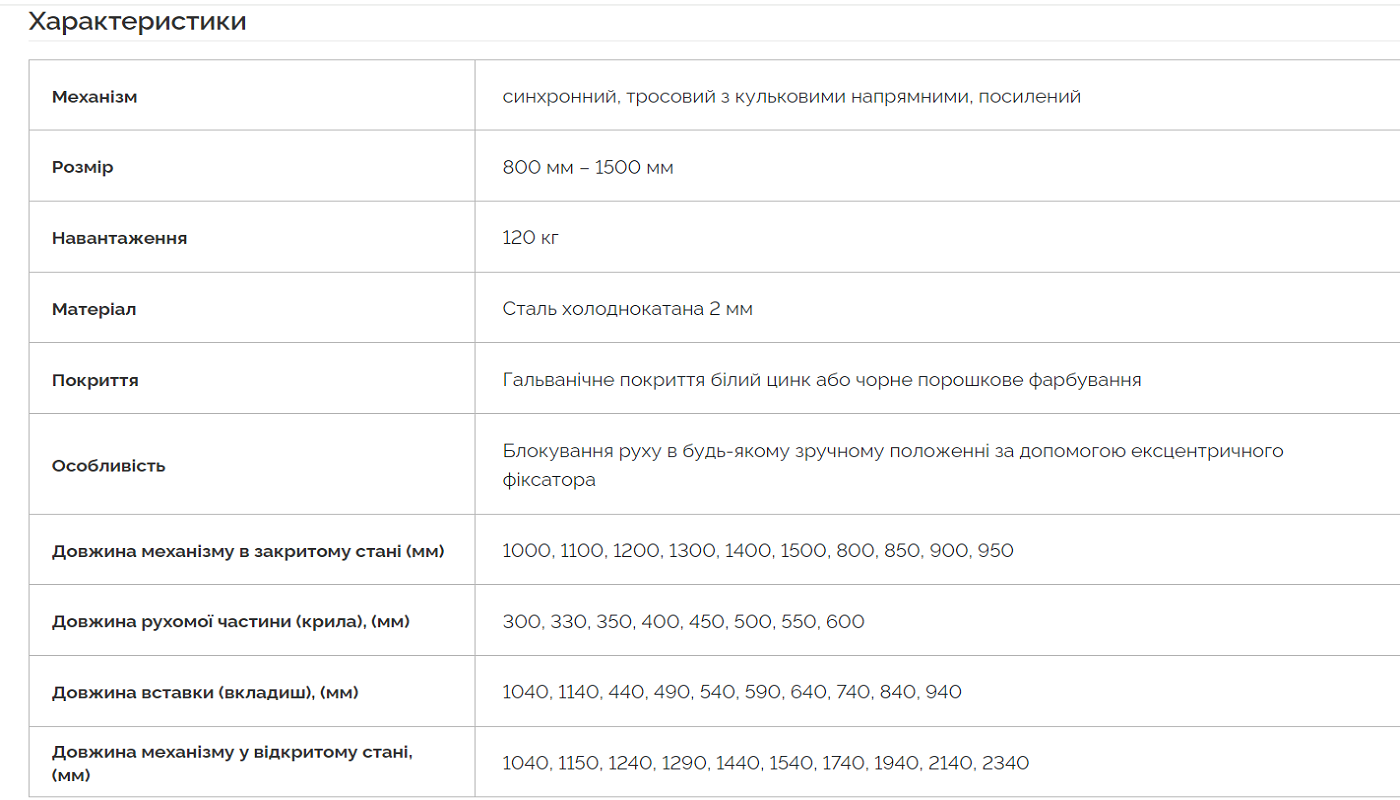Select the insert (вкладиш) length label
1400x800 pixels.
(205, 692)
